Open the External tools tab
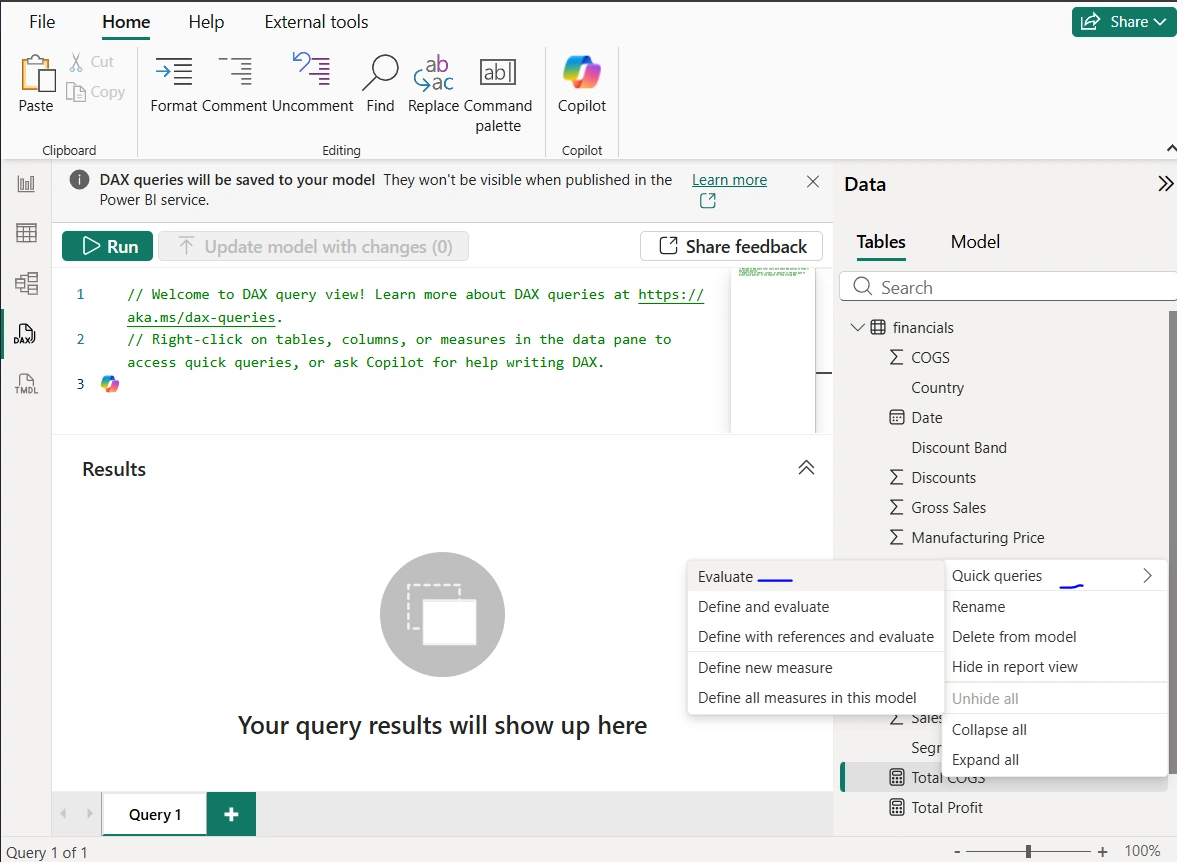Screen dimensions: 1177x862 pos(316,22)
